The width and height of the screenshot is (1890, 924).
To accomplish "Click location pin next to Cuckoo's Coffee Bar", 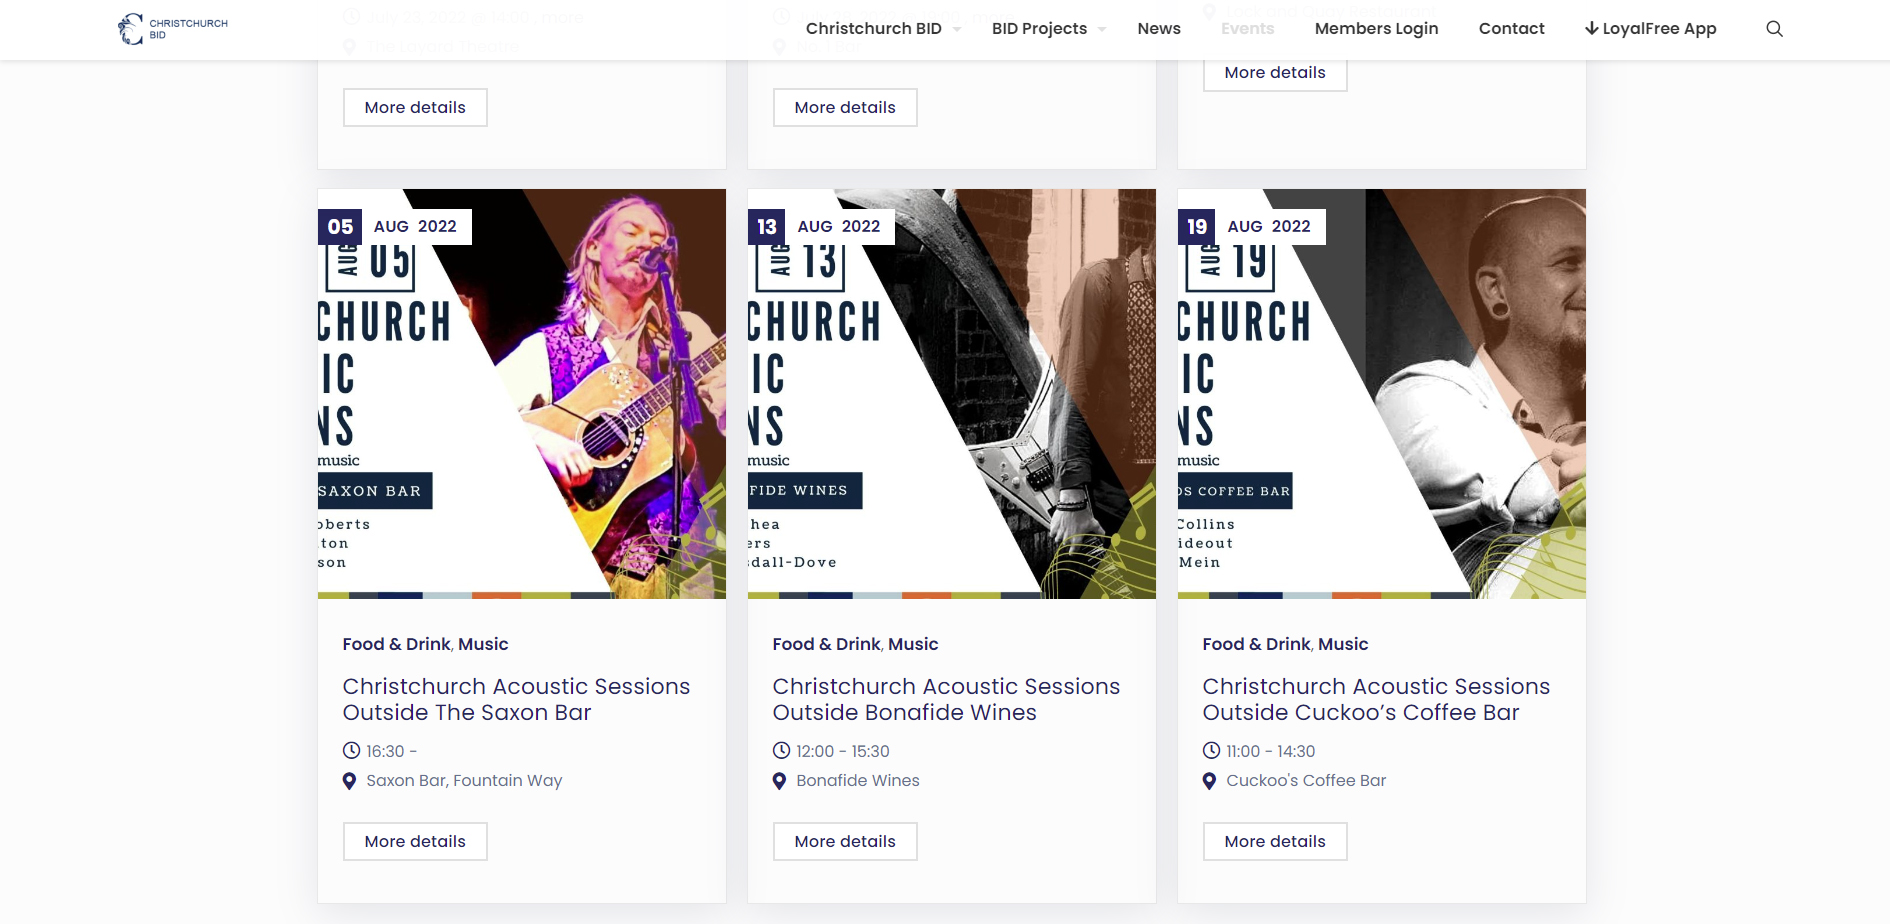I will pos(1209,781).
